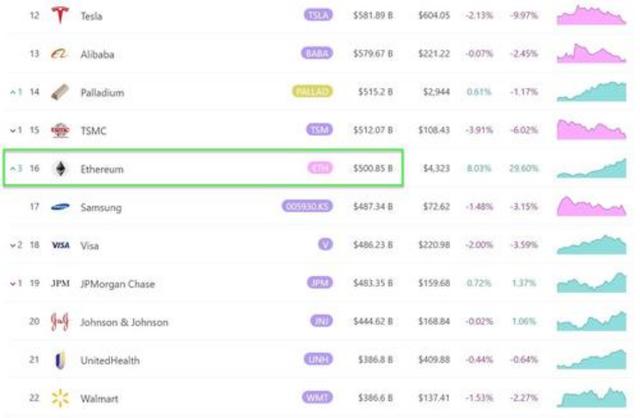Click the Walmart spark logo

click(60, 399)
